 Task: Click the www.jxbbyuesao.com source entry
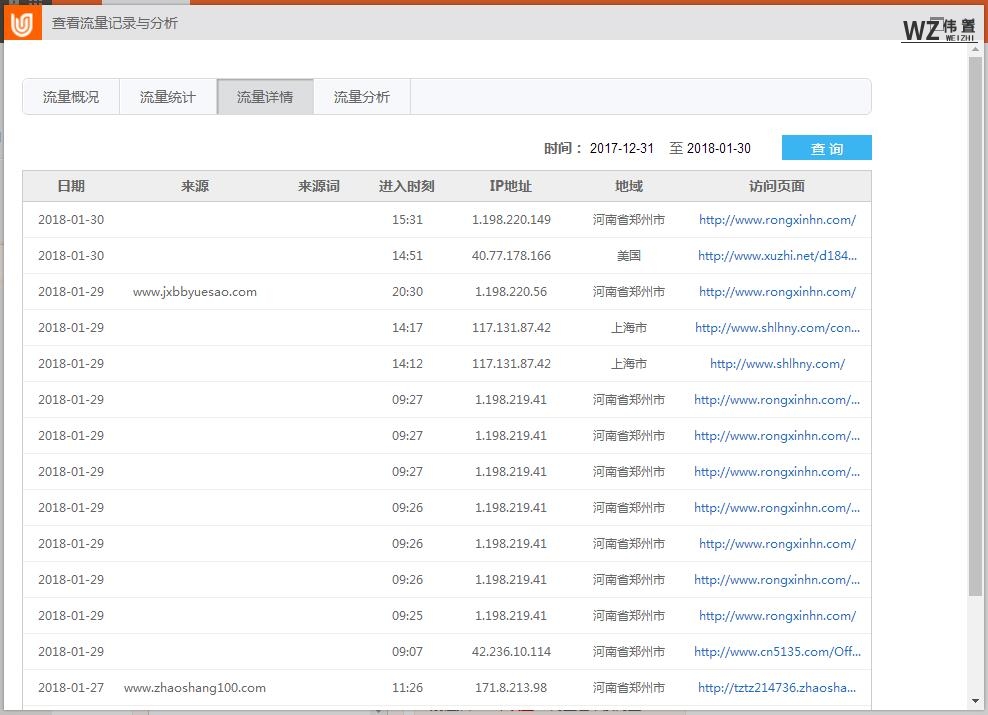click(195, 292)
